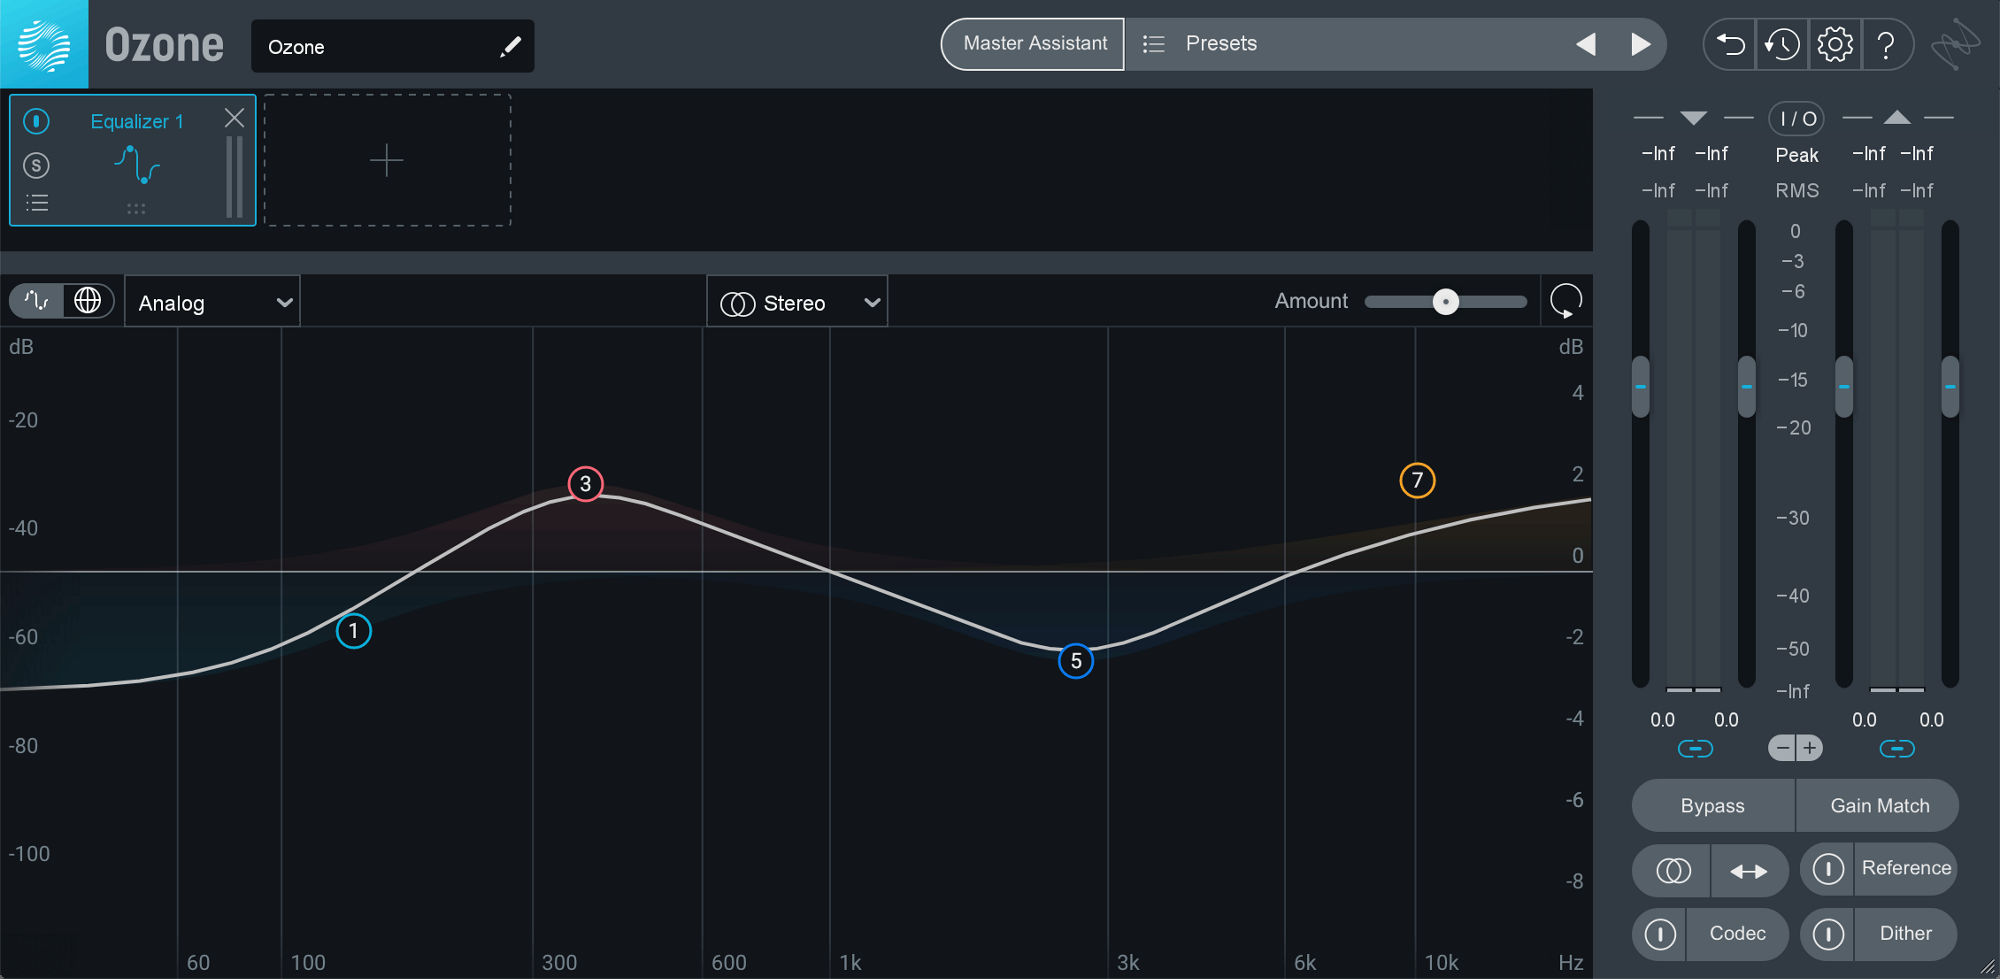Go to previous preset arrow
This screenshot has height=979, width=2000.
pyautogui.click(x=1586, y=44)
